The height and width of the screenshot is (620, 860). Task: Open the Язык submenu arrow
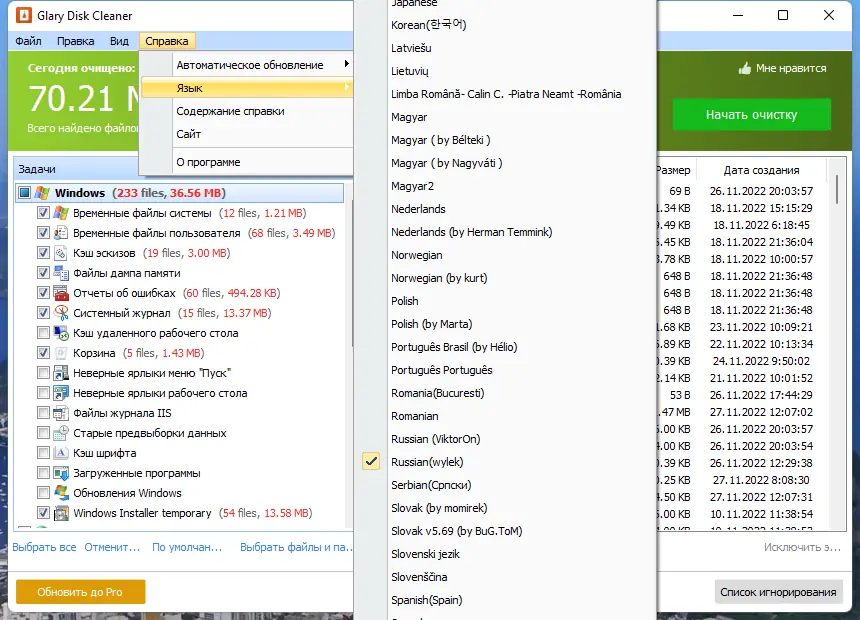pos(347,87)
